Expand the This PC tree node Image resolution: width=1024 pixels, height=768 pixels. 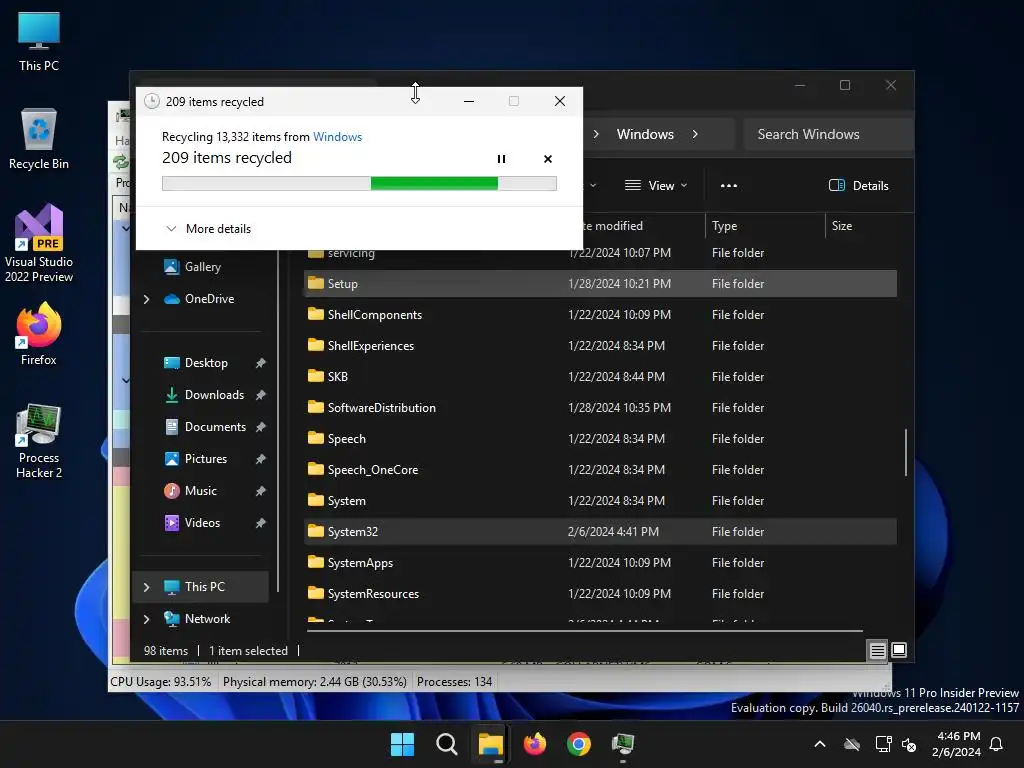pos(146,587)
